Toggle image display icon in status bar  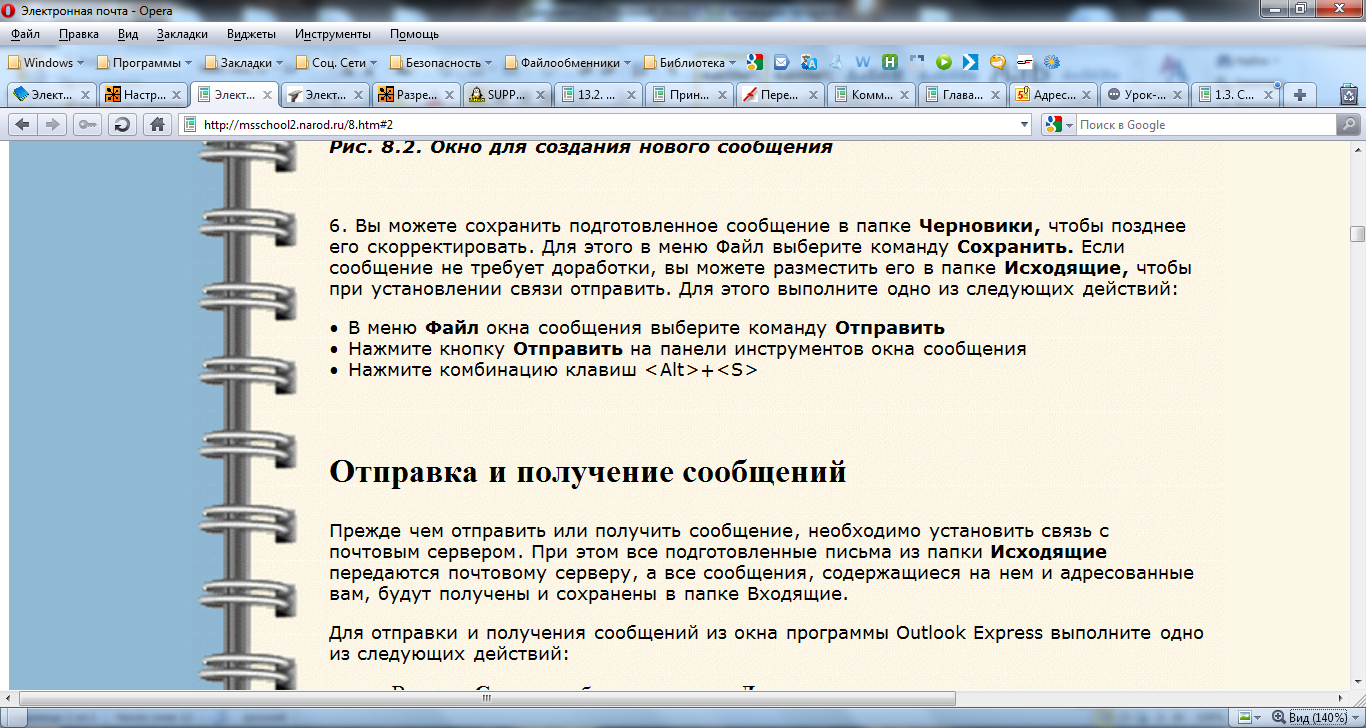(x=1244, y=717)
